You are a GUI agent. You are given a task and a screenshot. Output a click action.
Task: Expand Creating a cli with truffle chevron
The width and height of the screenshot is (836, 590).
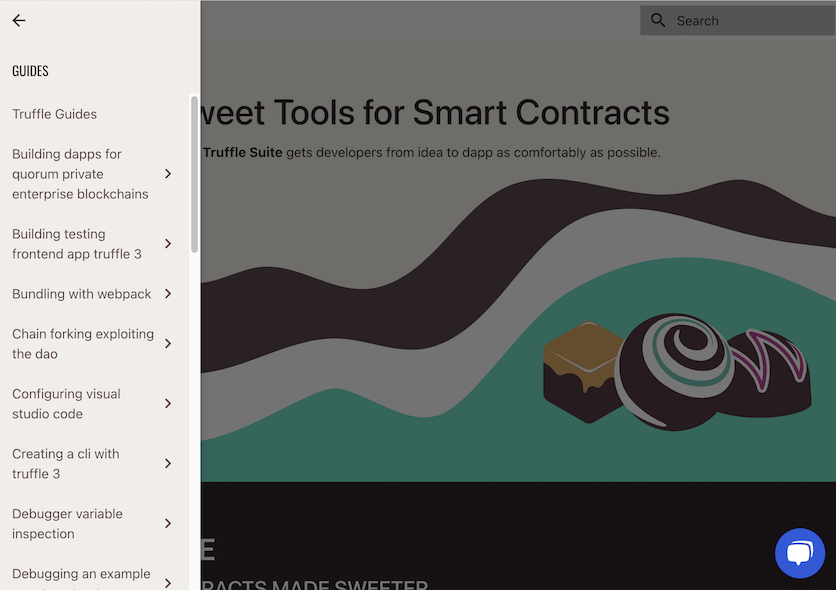pyautogui.click(x=168, y=464)
